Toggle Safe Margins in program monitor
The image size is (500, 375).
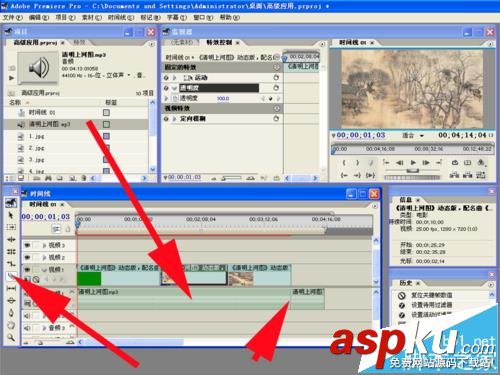click(468, 163)
